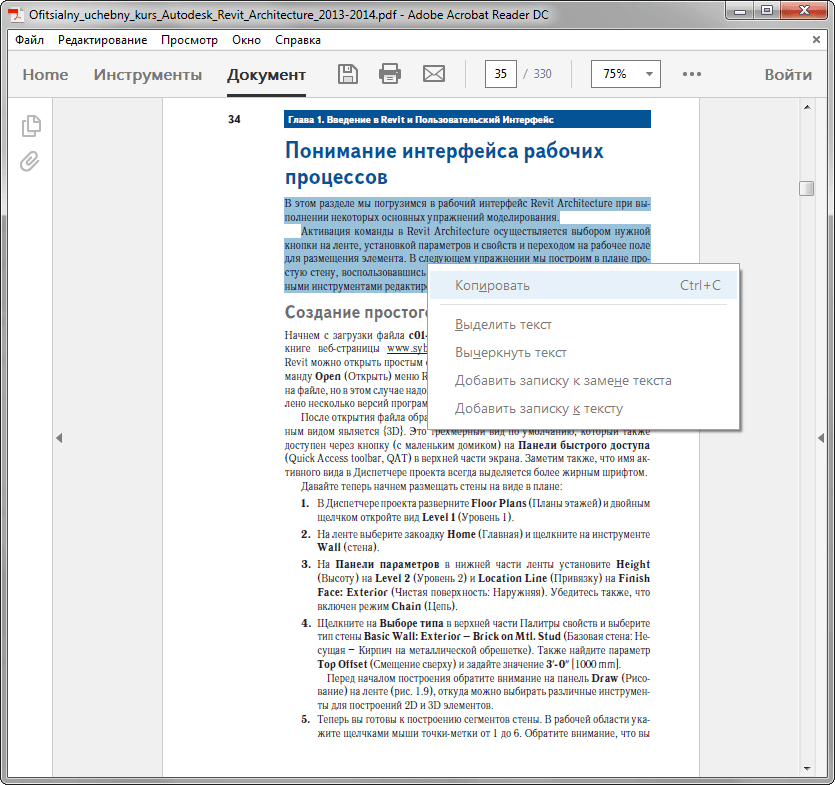Select the Документ tab
The height and width of the screenshot is (785, 835).
click(x=266, y=75)
